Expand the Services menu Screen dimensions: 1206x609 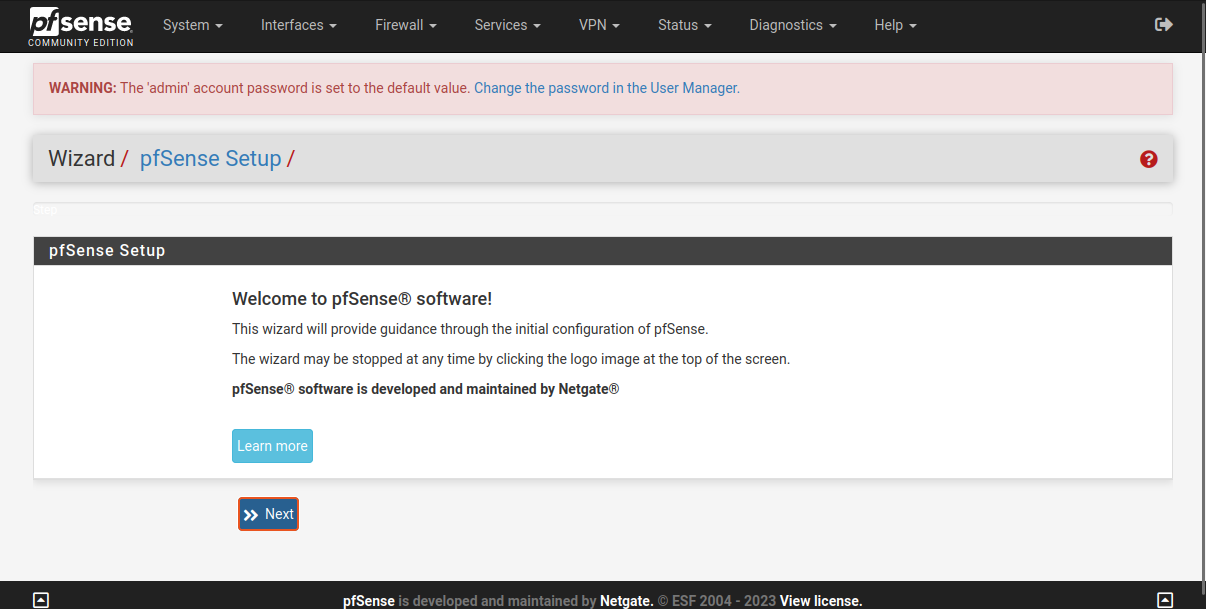coord(508,25)
